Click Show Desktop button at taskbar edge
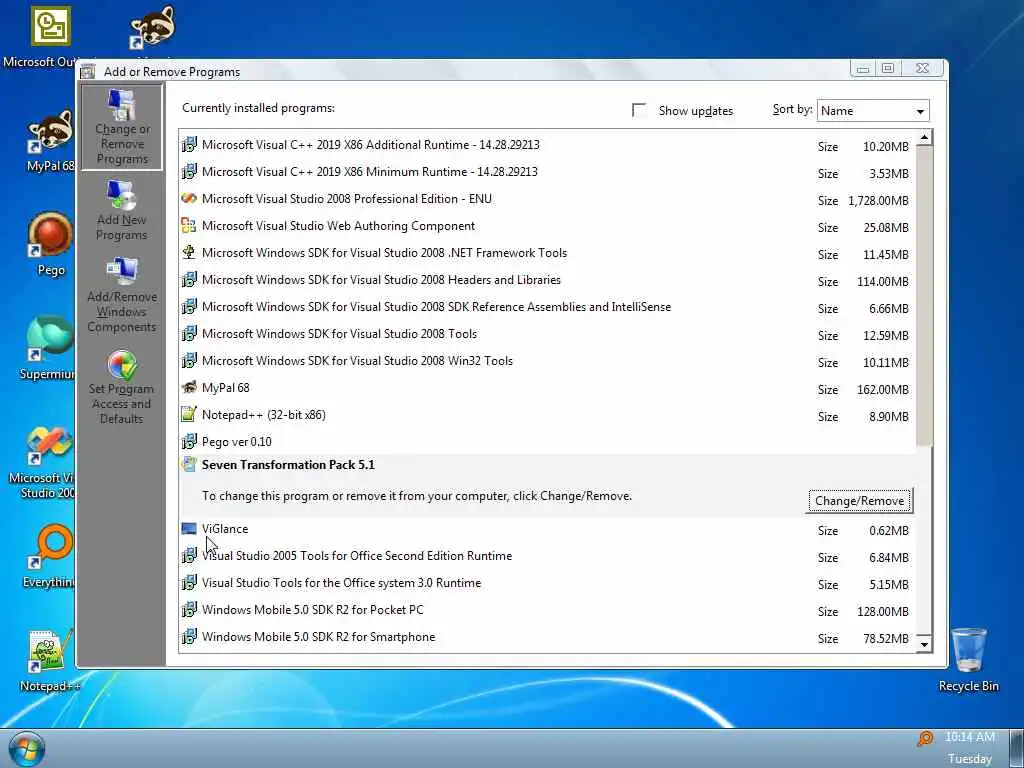The height and width of the screenshot is (768, 1024). tap(1016, 748)
